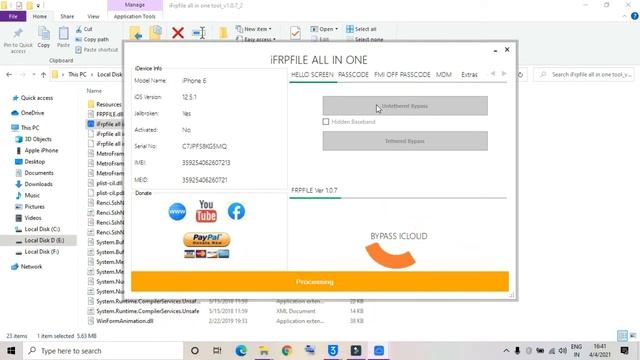Open Downloads in navigation pane

pyautogui.click(x=34, y=184)
